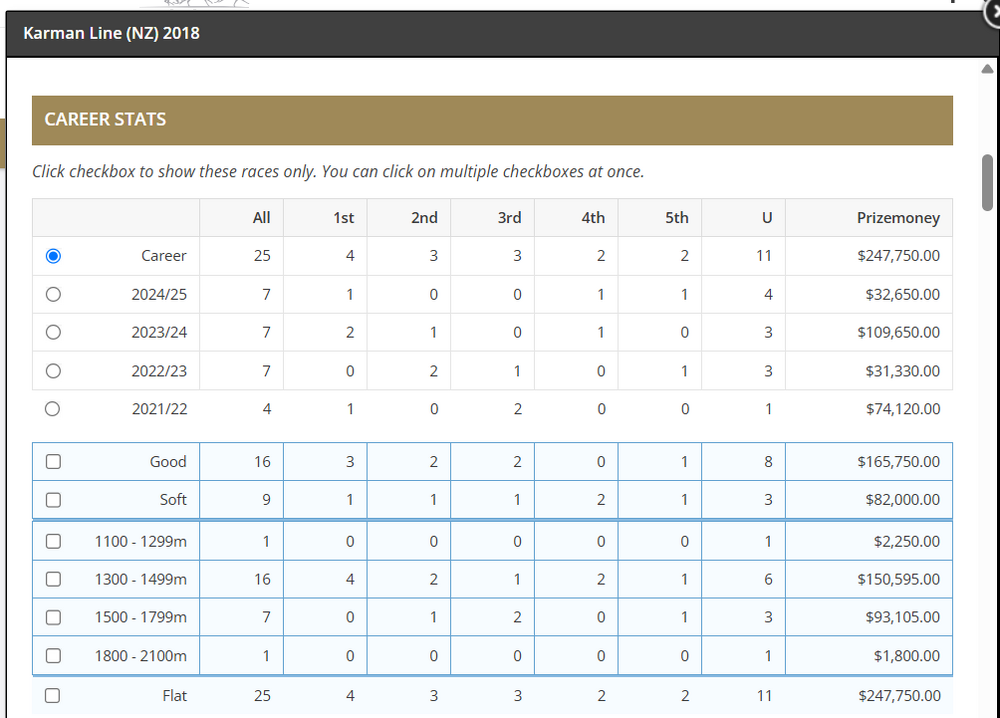Click the Prizemoney column header
1000x718 pixels.
coord(897,218)
